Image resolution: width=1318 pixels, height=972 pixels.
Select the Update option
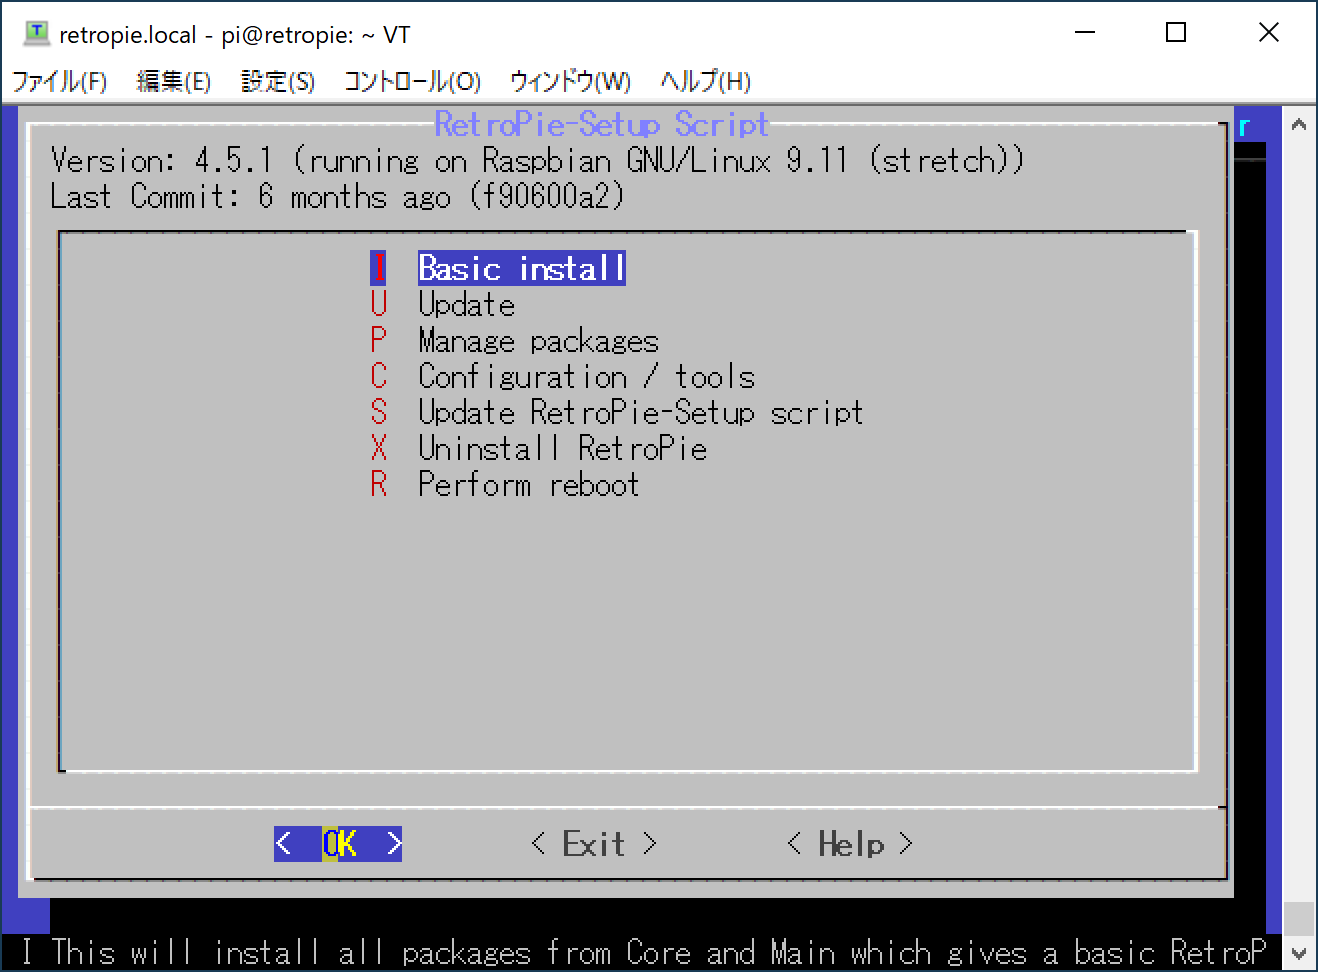tap(466, 304)
